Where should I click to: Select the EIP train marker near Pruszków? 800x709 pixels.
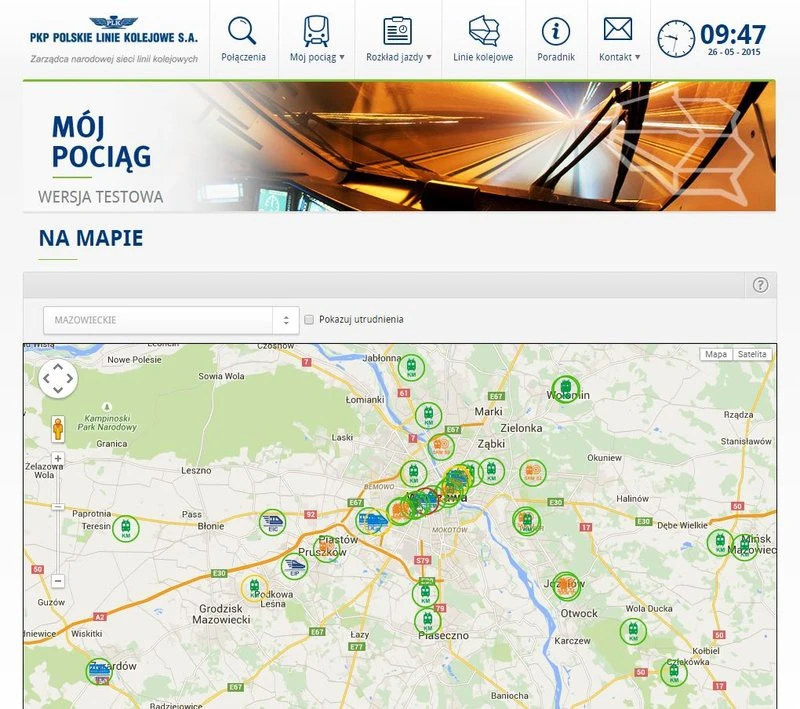[294, 566]
